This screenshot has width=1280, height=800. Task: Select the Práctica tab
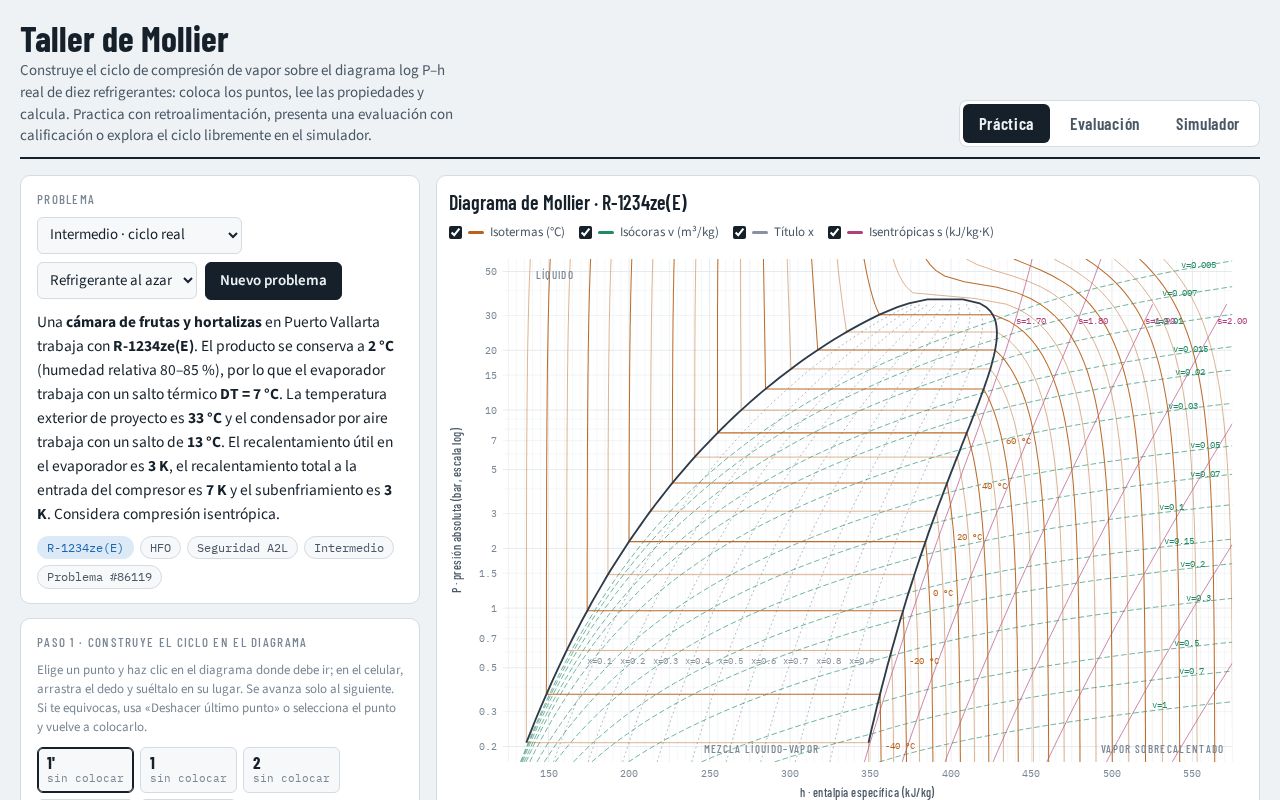pos(1006,124)
